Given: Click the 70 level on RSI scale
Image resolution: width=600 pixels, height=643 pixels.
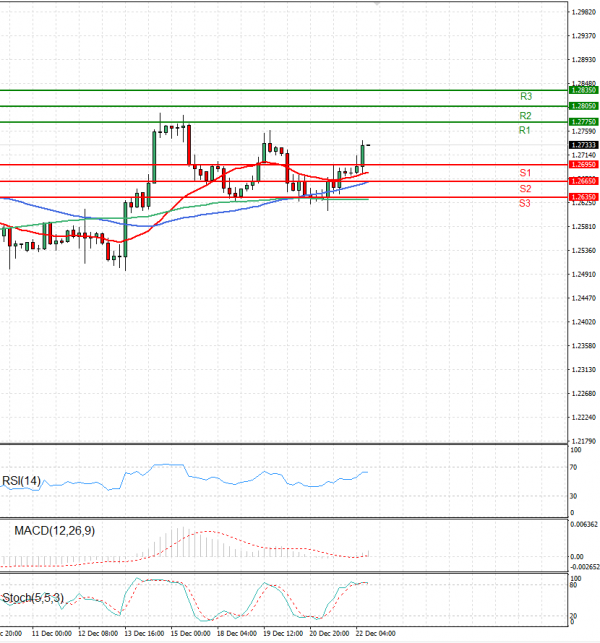Looking at the screenshot, I should coord(573,467).
